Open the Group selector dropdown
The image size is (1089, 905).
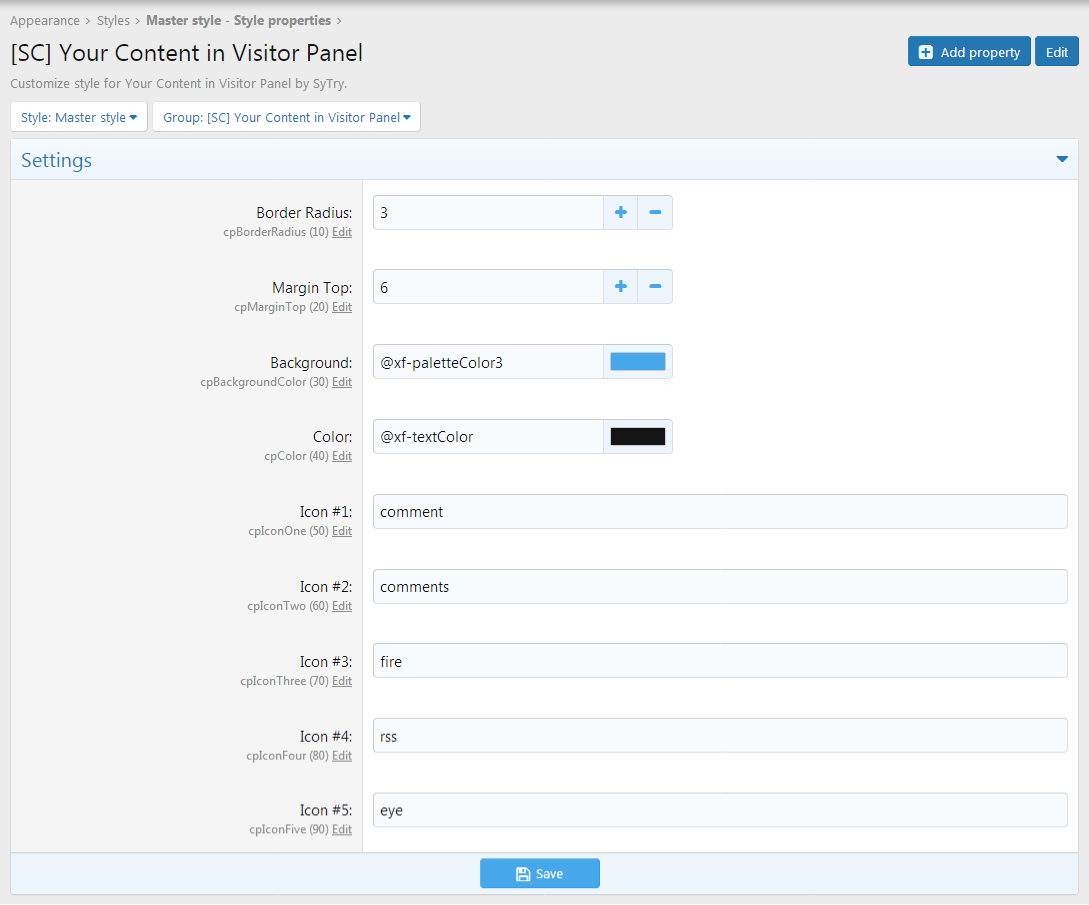click(x=287, y=117)
